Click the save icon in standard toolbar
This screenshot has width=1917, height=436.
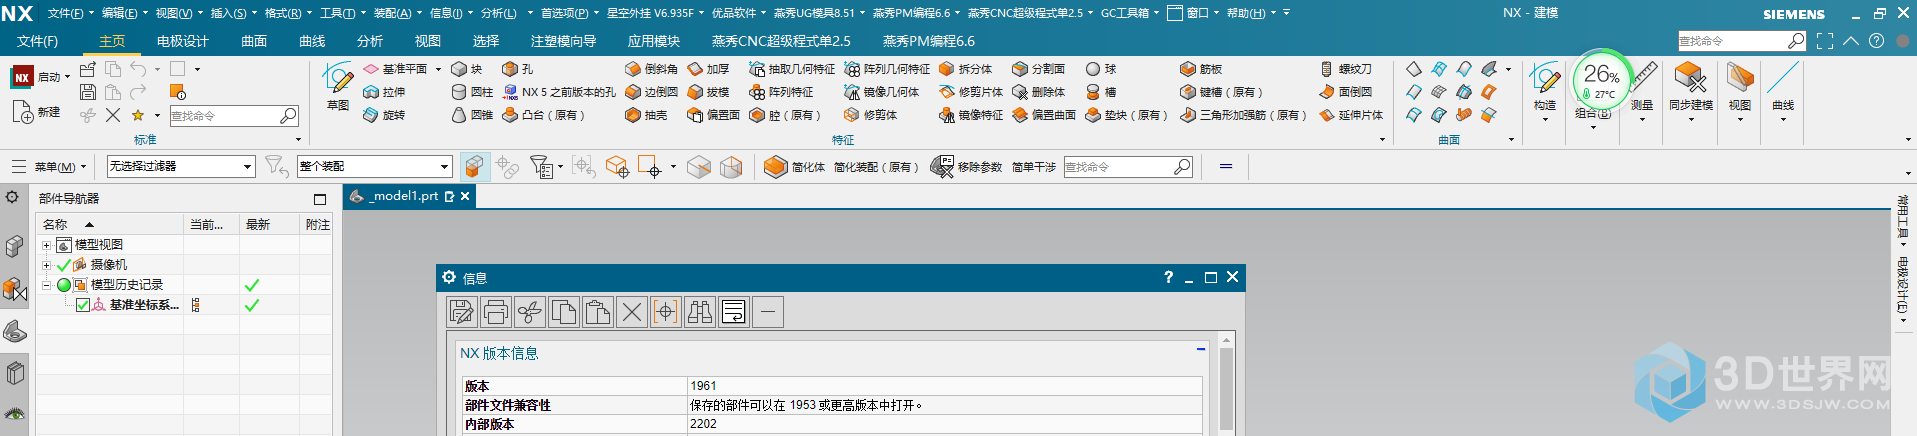click(88, 92)
